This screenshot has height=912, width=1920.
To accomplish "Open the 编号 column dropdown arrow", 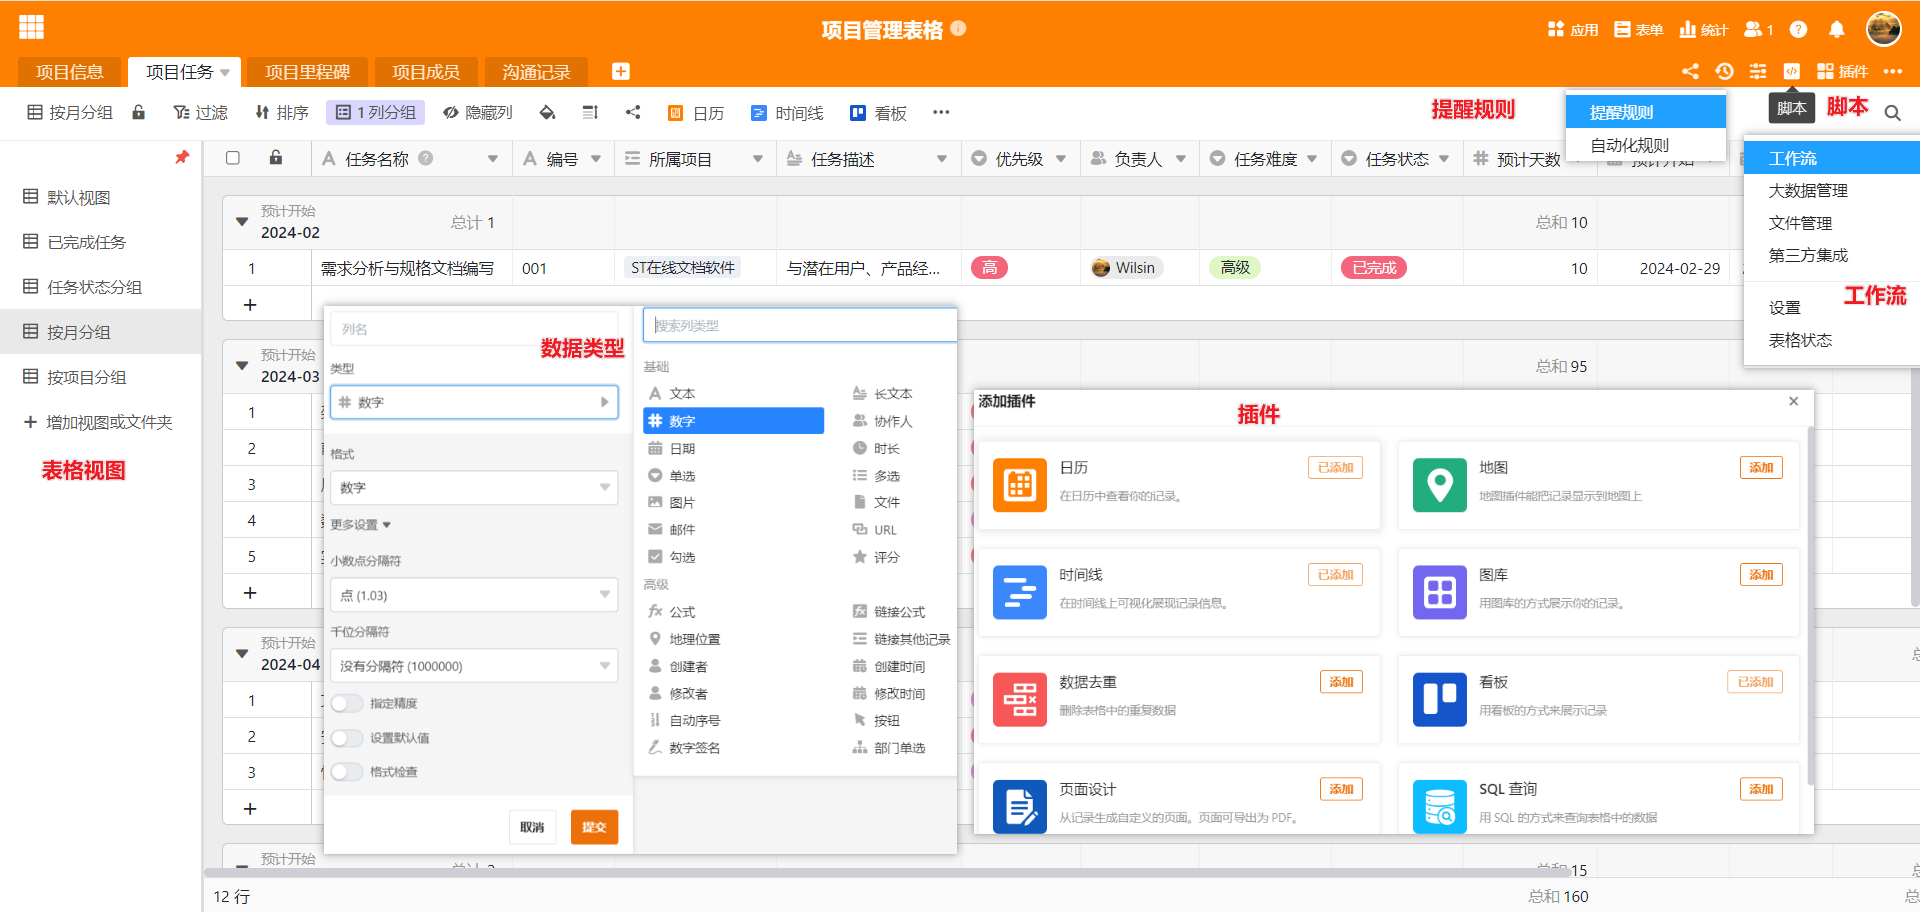I will click(x=596, y=159).
